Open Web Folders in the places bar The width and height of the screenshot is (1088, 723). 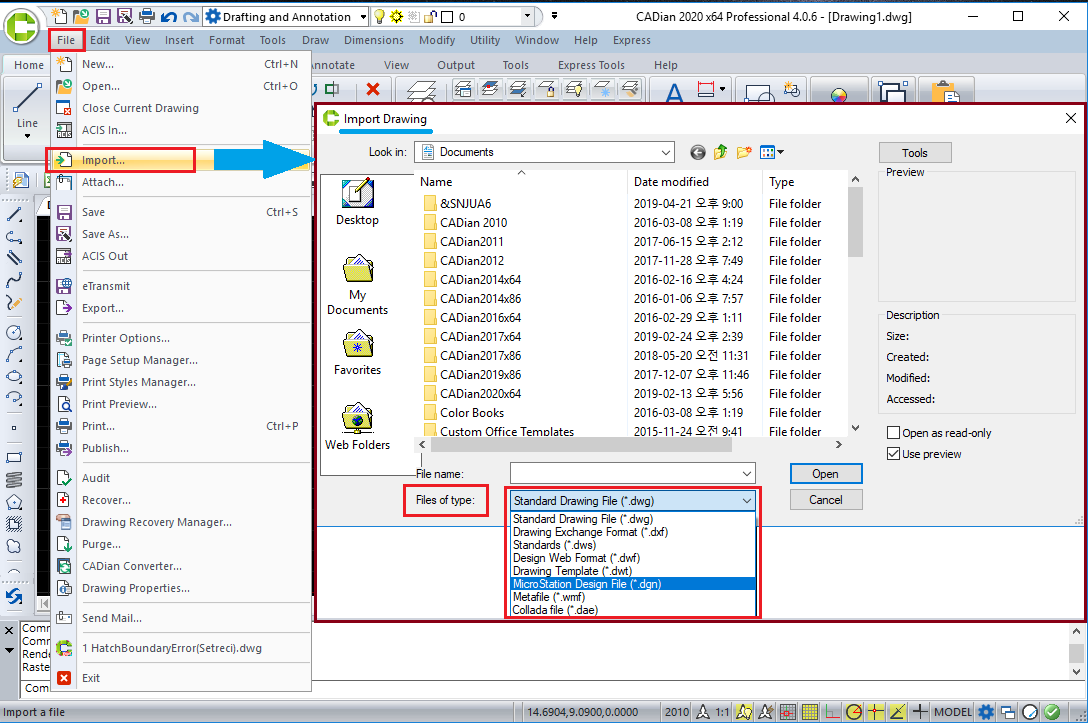pyautogui.click(x=357, y=427)
